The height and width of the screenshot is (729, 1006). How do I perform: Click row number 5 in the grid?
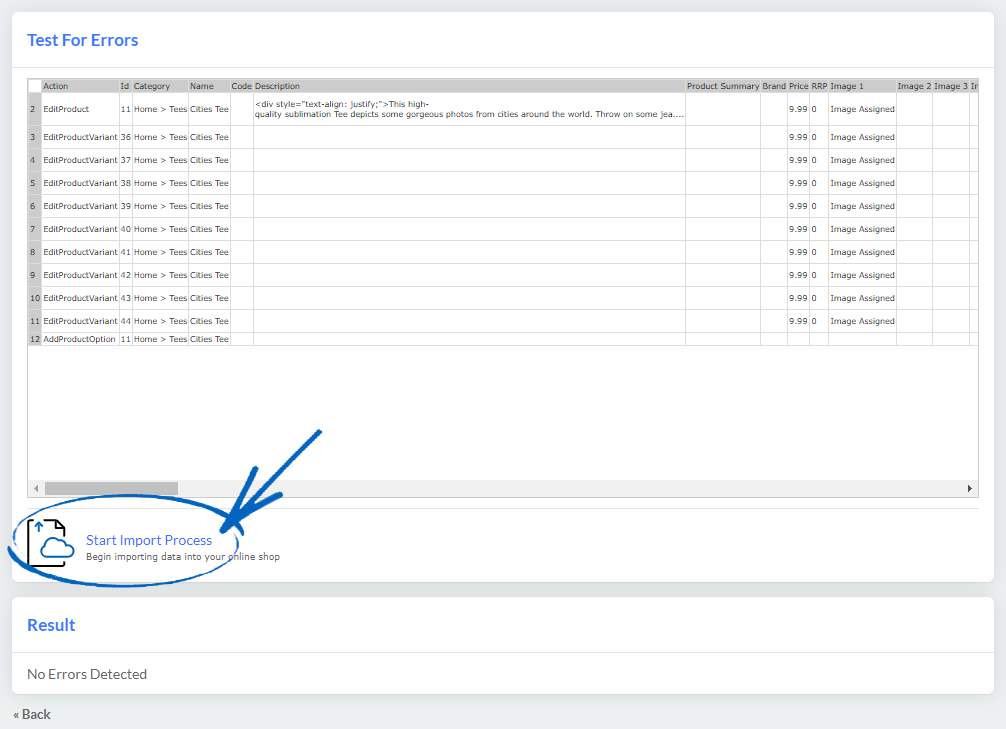(x=33, y=183)
